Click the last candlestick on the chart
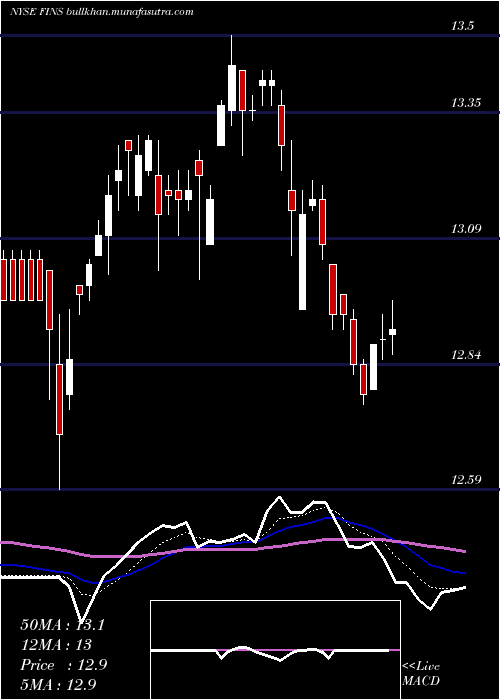The height and width of the screenshot is (700, 500). [x=392, y=328]
